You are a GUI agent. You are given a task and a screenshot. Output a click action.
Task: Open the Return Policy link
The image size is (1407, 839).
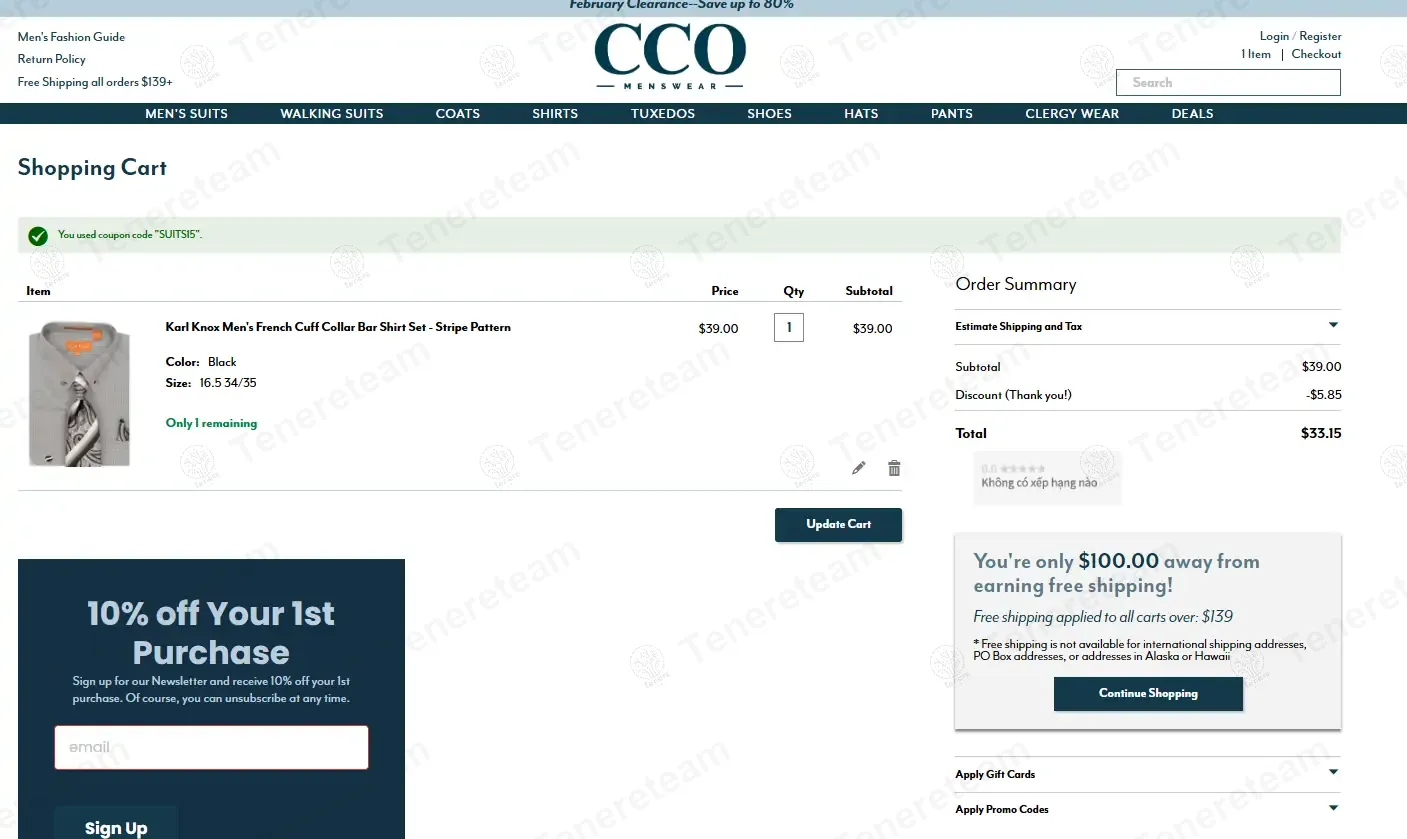point(52,59)
